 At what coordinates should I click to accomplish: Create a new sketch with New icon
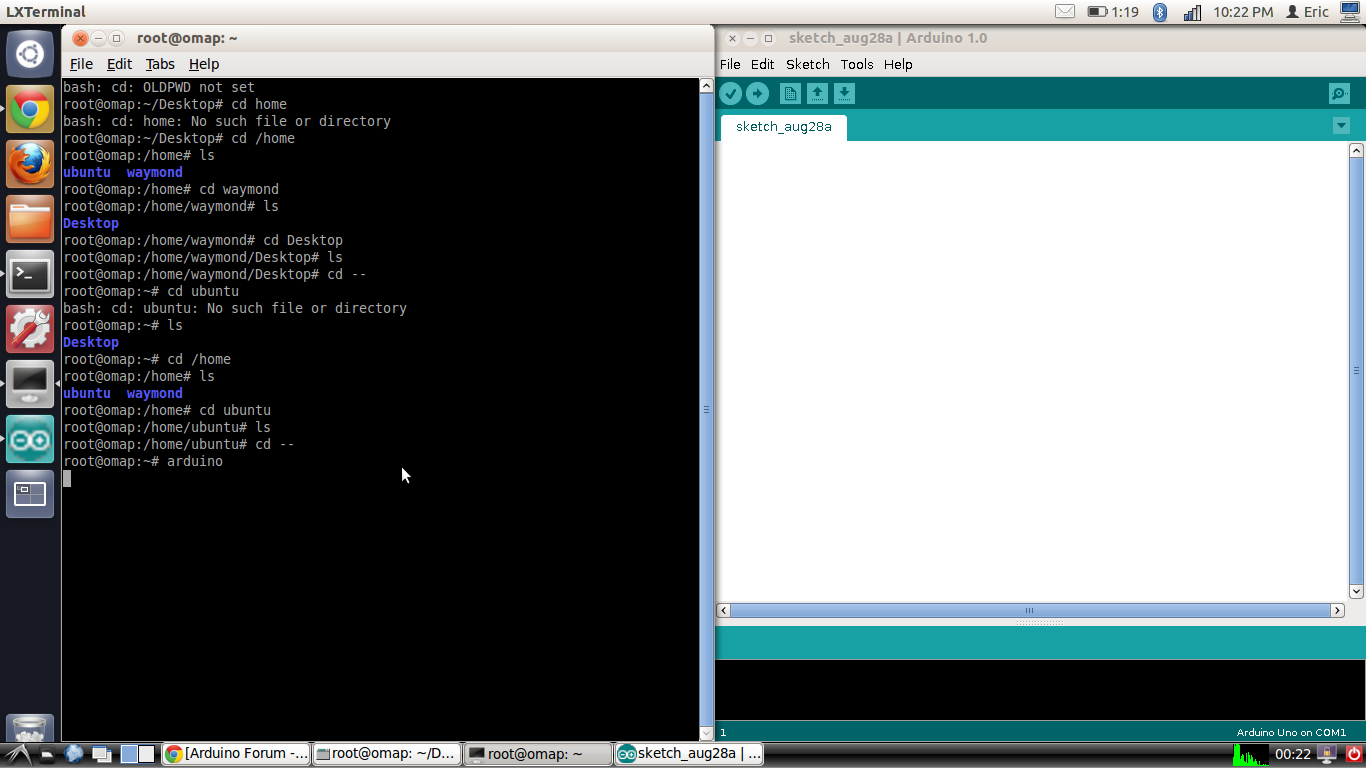[791, 94]
